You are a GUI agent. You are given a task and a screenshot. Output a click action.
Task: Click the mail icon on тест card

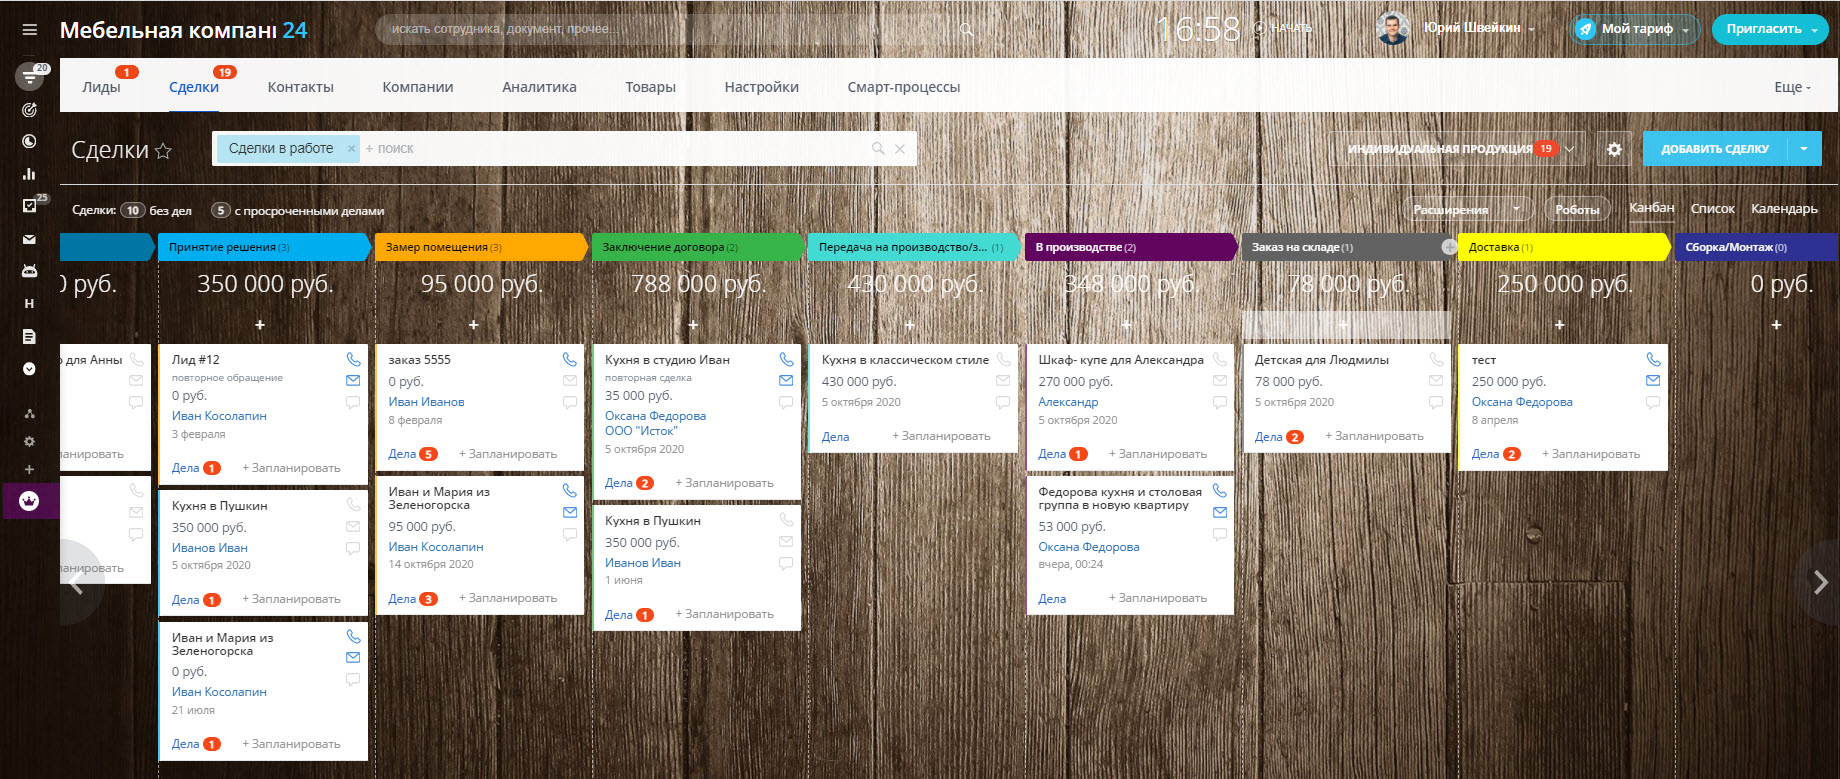(x=1653, y=380)
